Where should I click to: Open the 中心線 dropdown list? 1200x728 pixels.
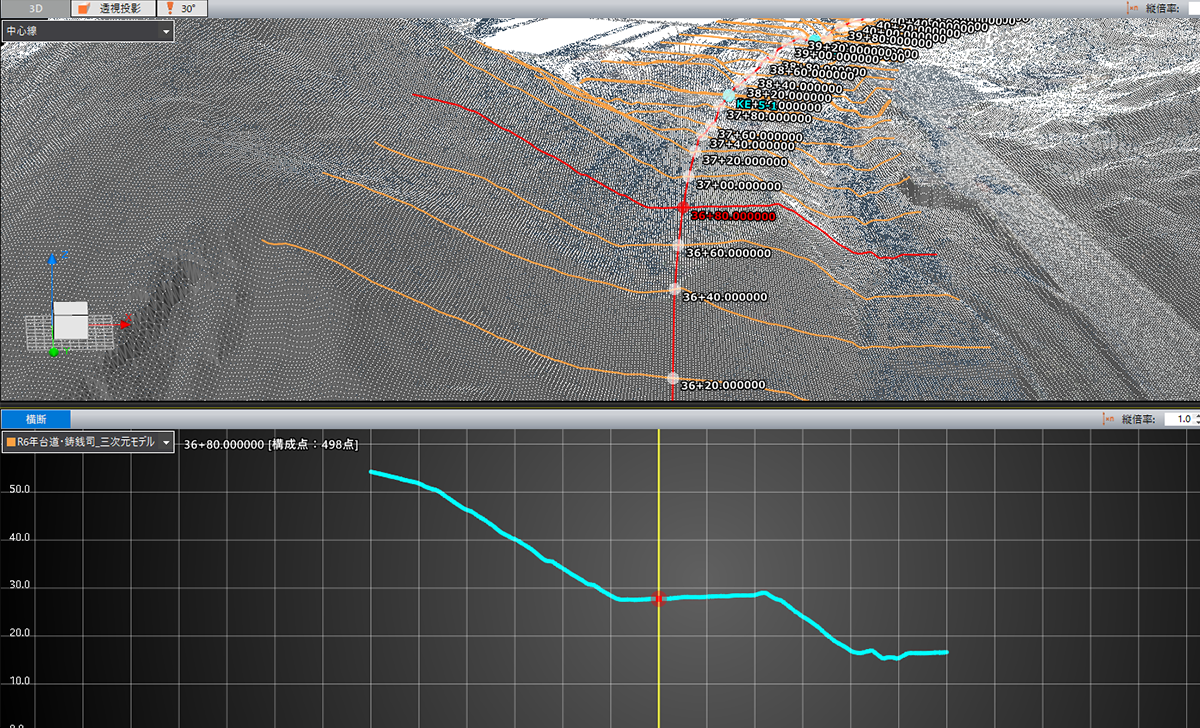pos(87,31)
